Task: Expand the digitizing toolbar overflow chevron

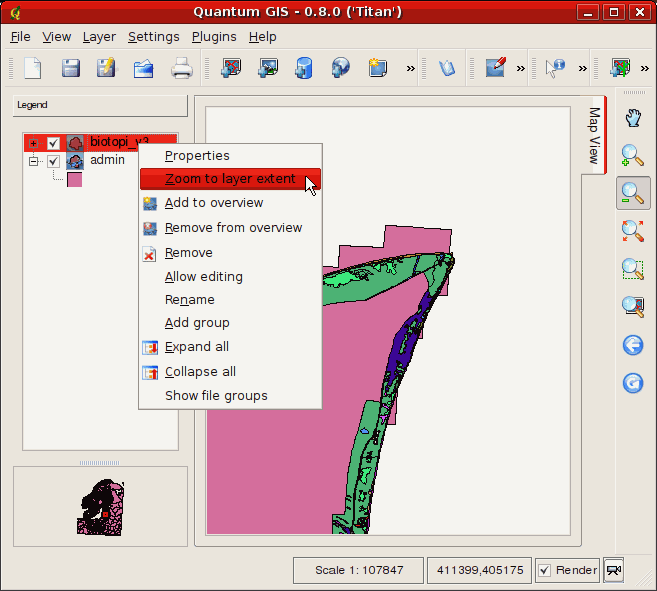Action: coord(520,68)
